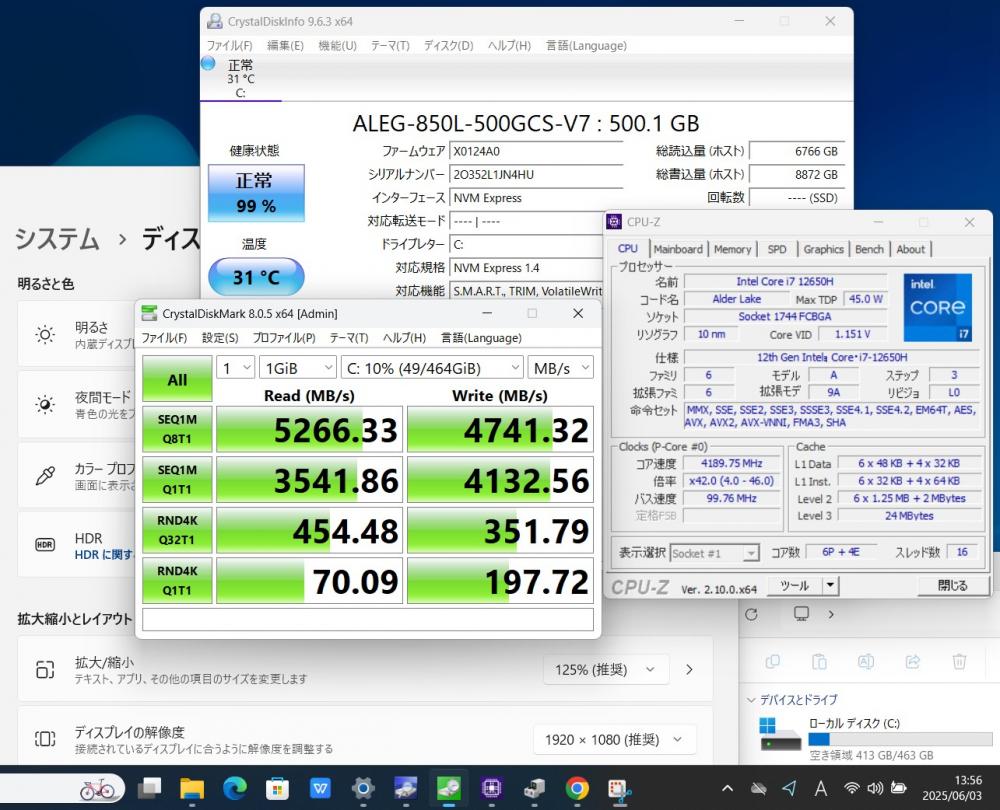Click the 正常 99% health status button

(x=256, y=193)
